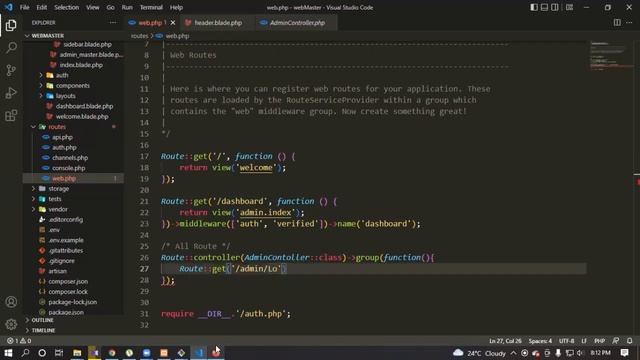Click the routes breadcrumb
640x360 pixels.
(x=139, y=36)
